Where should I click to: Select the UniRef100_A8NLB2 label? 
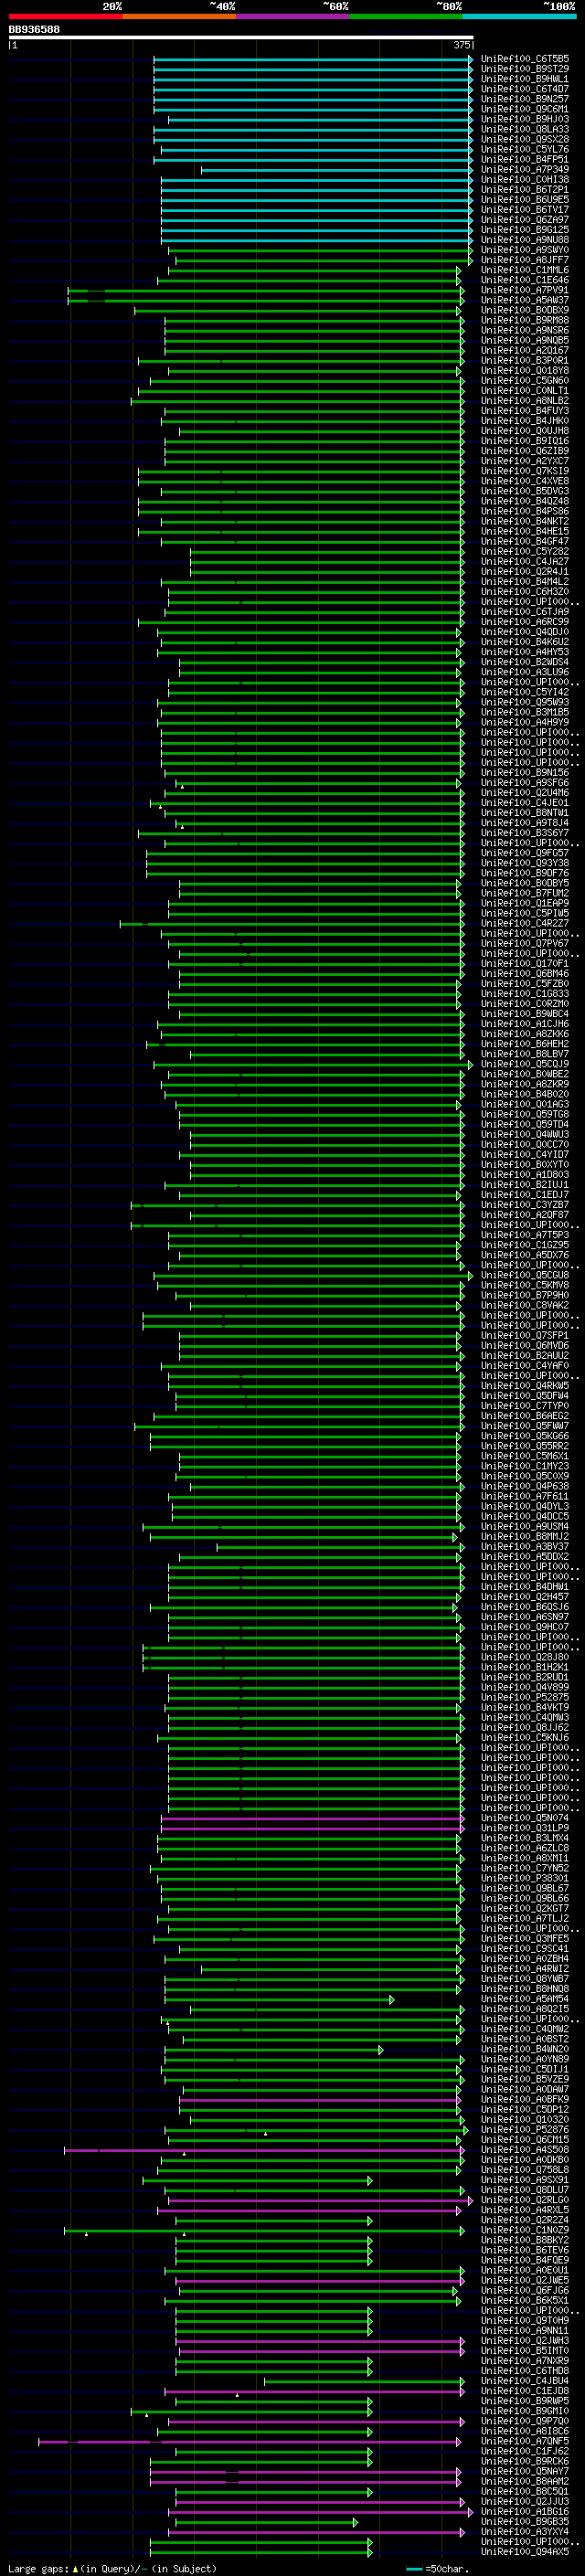coord(525,401)
